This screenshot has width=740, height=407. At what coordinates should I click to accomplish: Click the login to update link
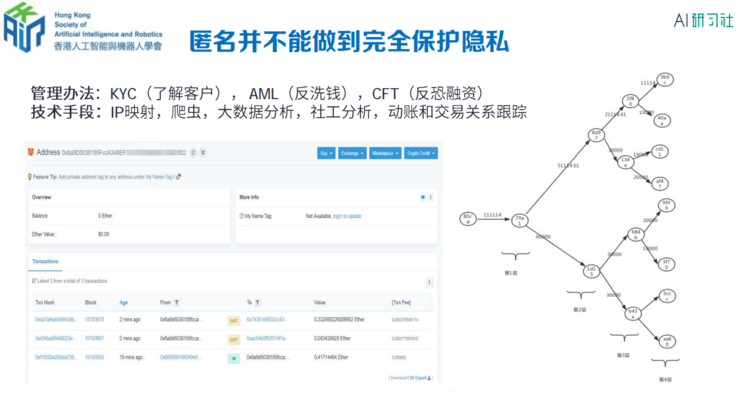(347, 215)
